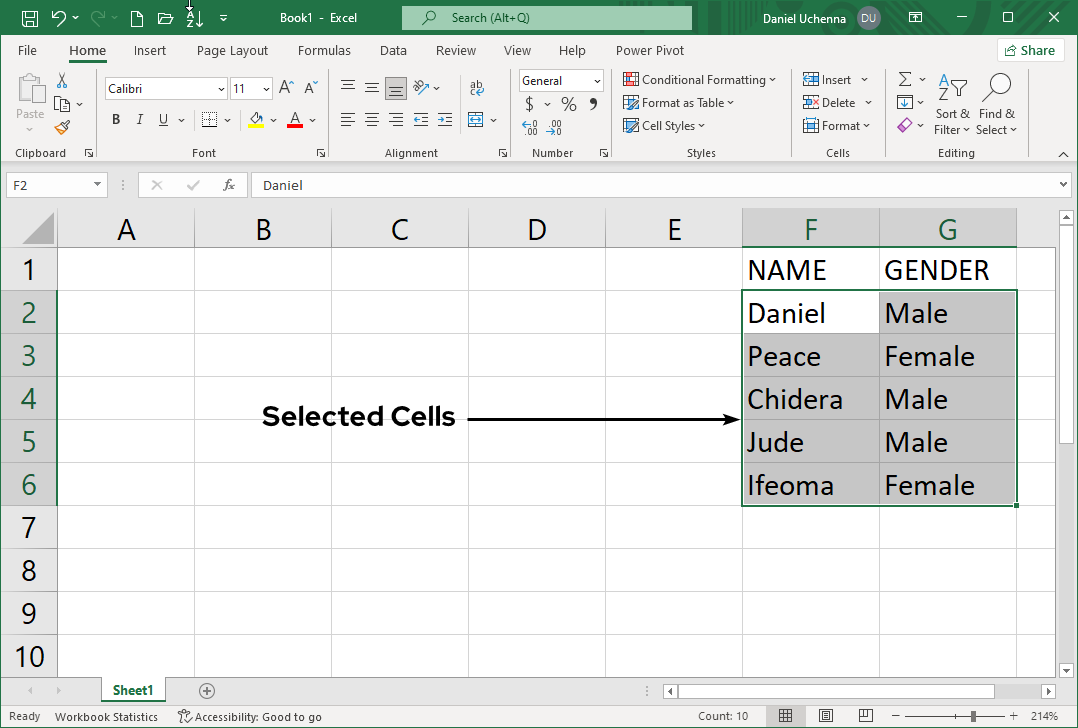Open Conditional Formatting options
This screenshot has width=1078, height=728.
pyautogui.click(x=699, y=79)
